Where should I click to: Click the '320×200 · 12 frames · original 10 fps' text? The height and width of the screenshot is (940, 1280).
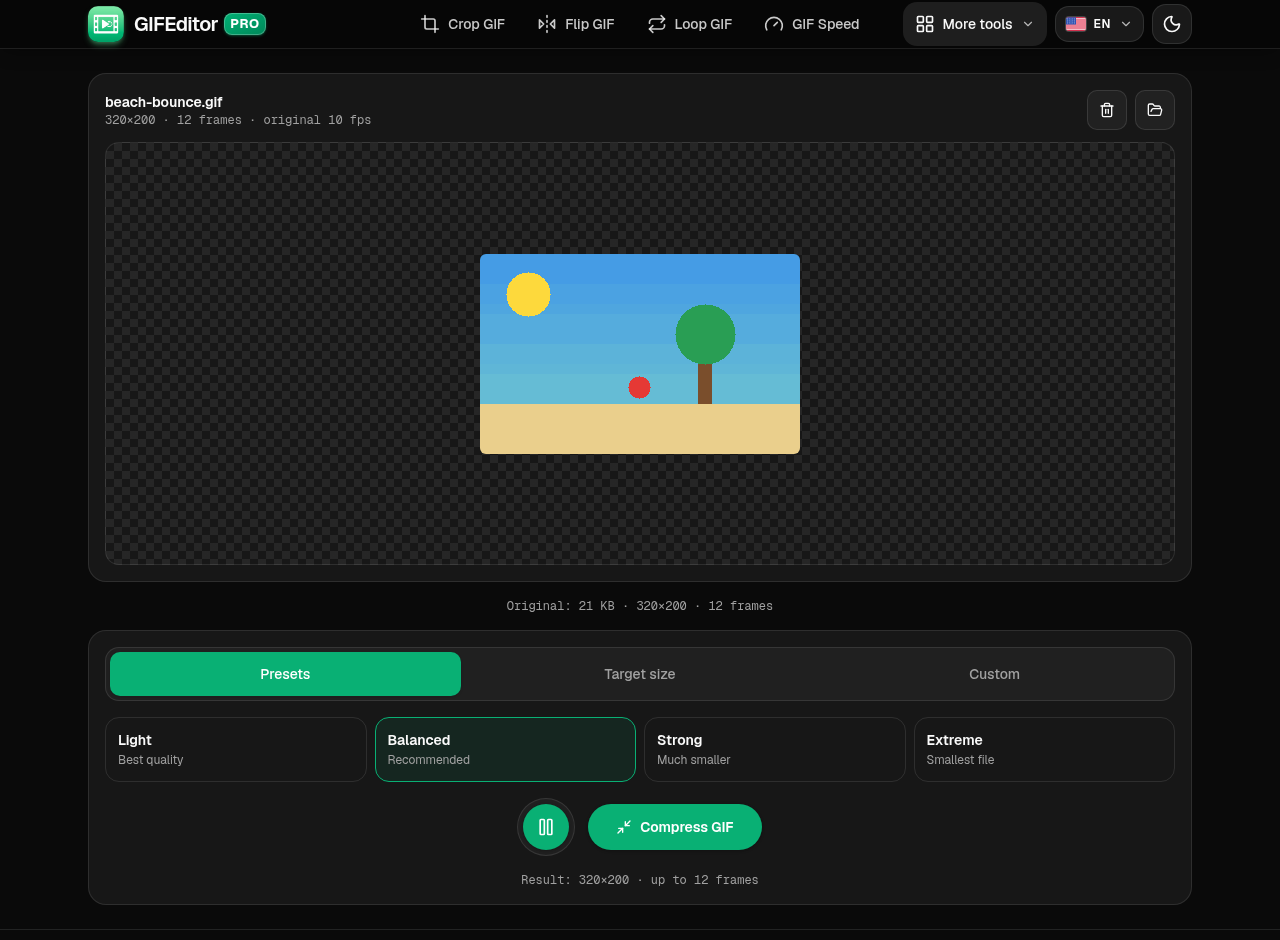[238, 120]
